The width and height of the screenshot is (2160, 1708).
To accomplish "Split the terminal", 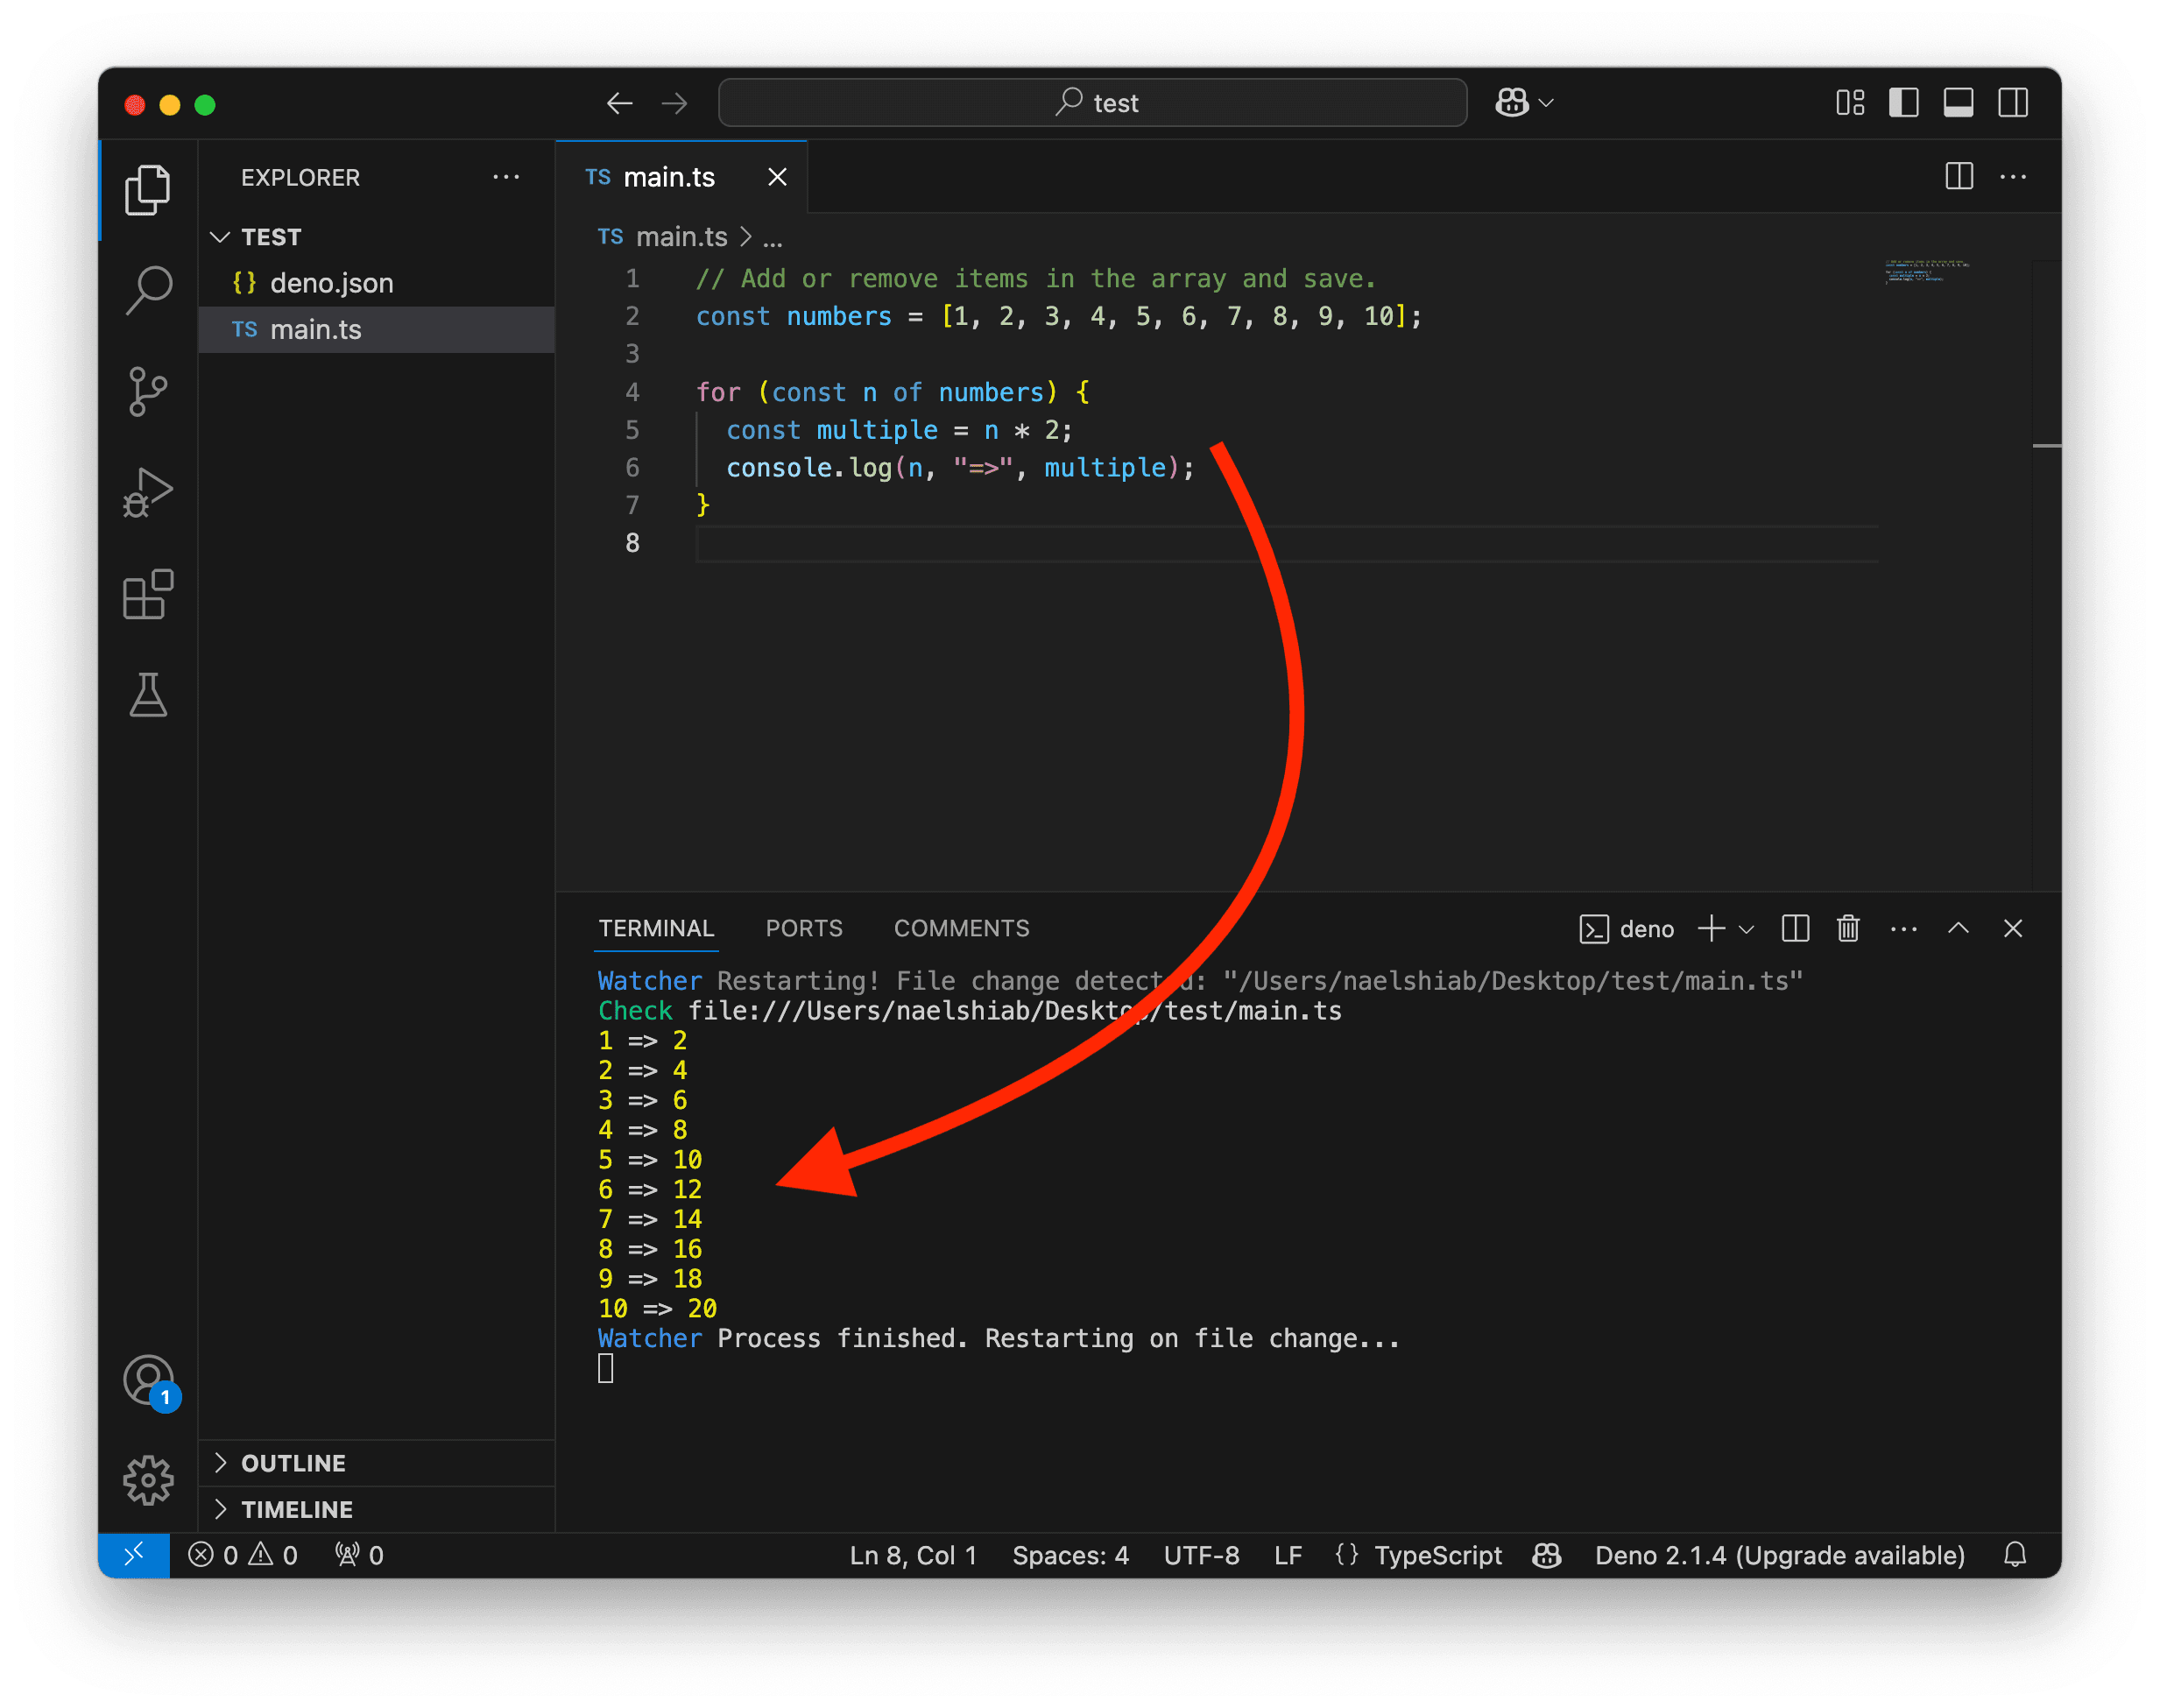I will click(1795, 929).
